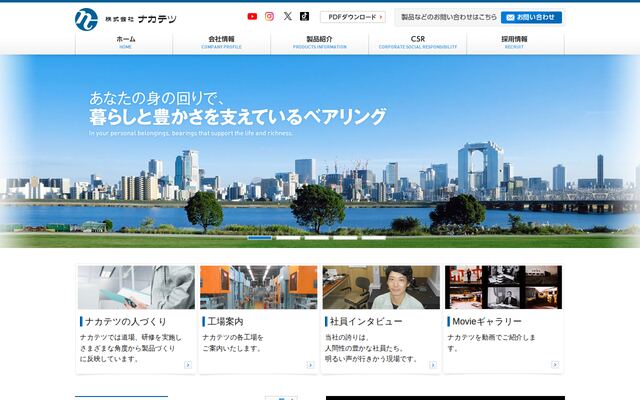Image resolution: width=640 pixels, height=400 pixels.
Task: Click arrow icon in 工場案内 card
Action: point(310,365)
